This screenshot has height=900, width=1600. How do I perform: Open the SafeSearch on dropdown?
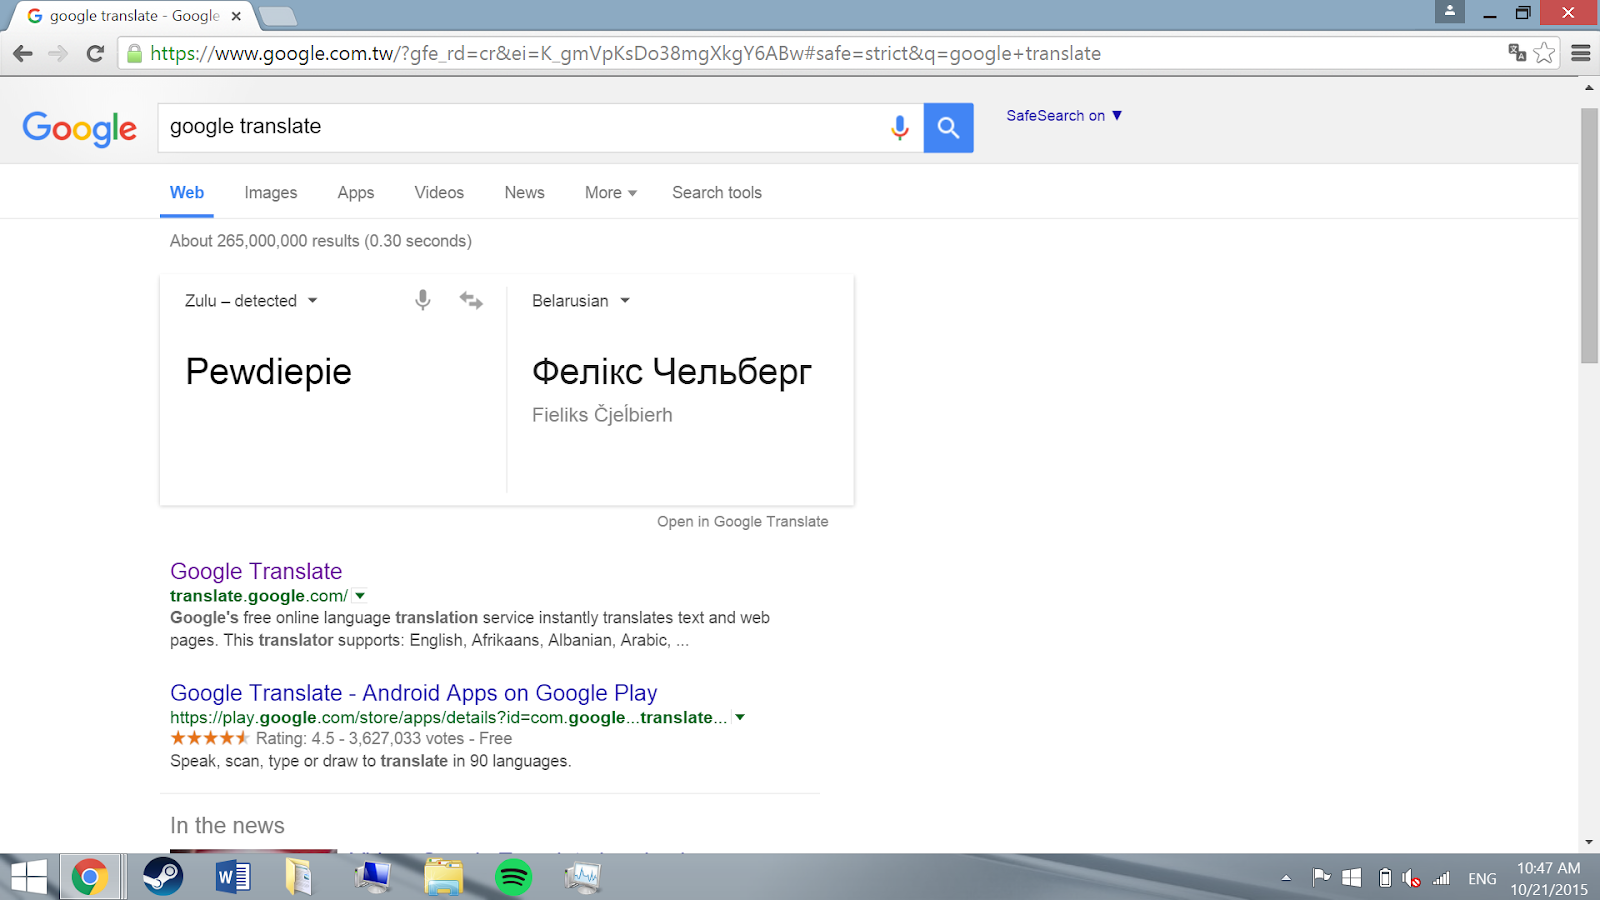pos(1064,115)
